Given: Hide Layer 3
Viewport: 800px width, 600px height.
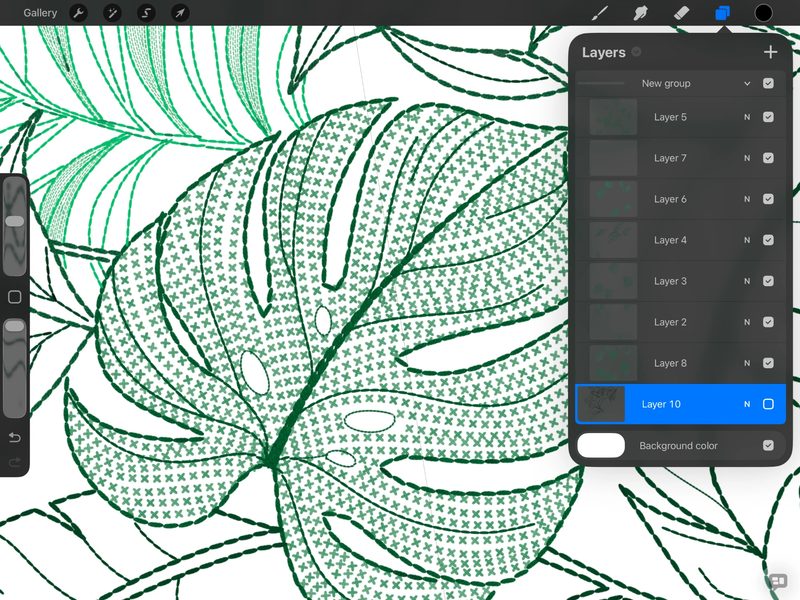Looking at the screenshot, I should (768, 281).
